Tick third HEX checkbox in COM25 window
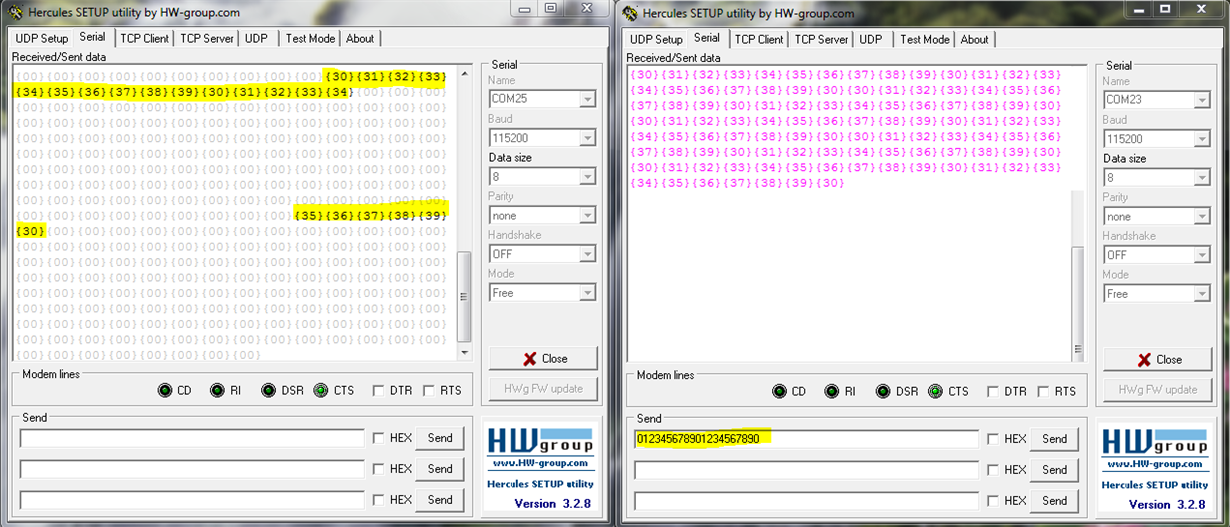1230x527 pixels. [378, 499]
